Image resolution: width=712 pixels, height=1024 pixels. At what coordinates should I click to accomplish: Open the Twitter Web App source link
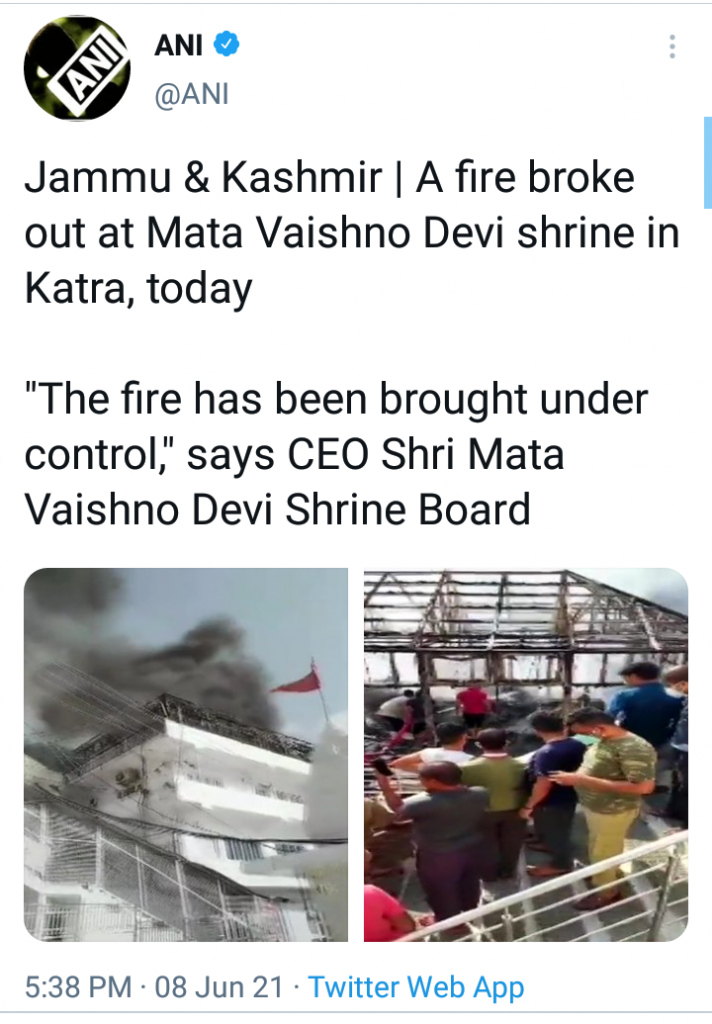pos(416,987)
